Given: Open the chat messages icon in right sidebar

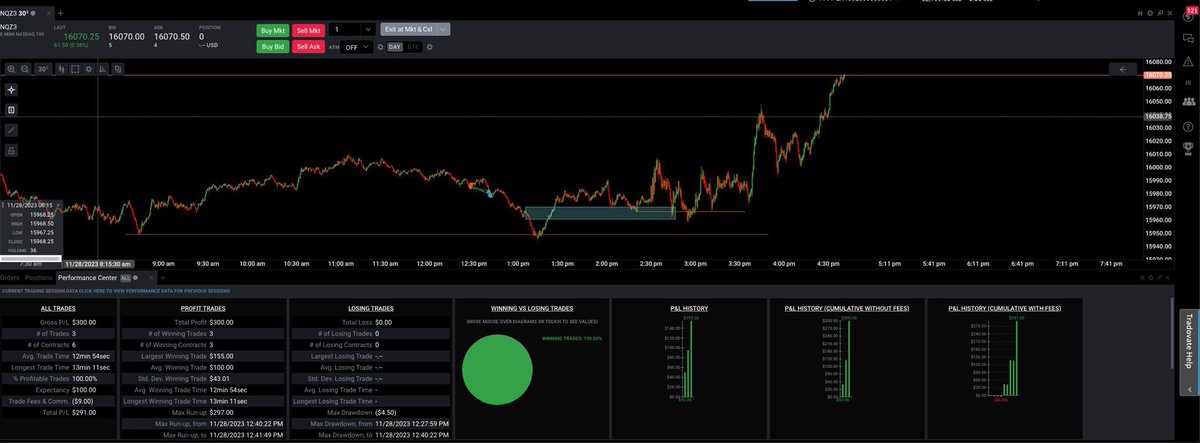Looking at the screenshot, I should [x=1188, y=39].
